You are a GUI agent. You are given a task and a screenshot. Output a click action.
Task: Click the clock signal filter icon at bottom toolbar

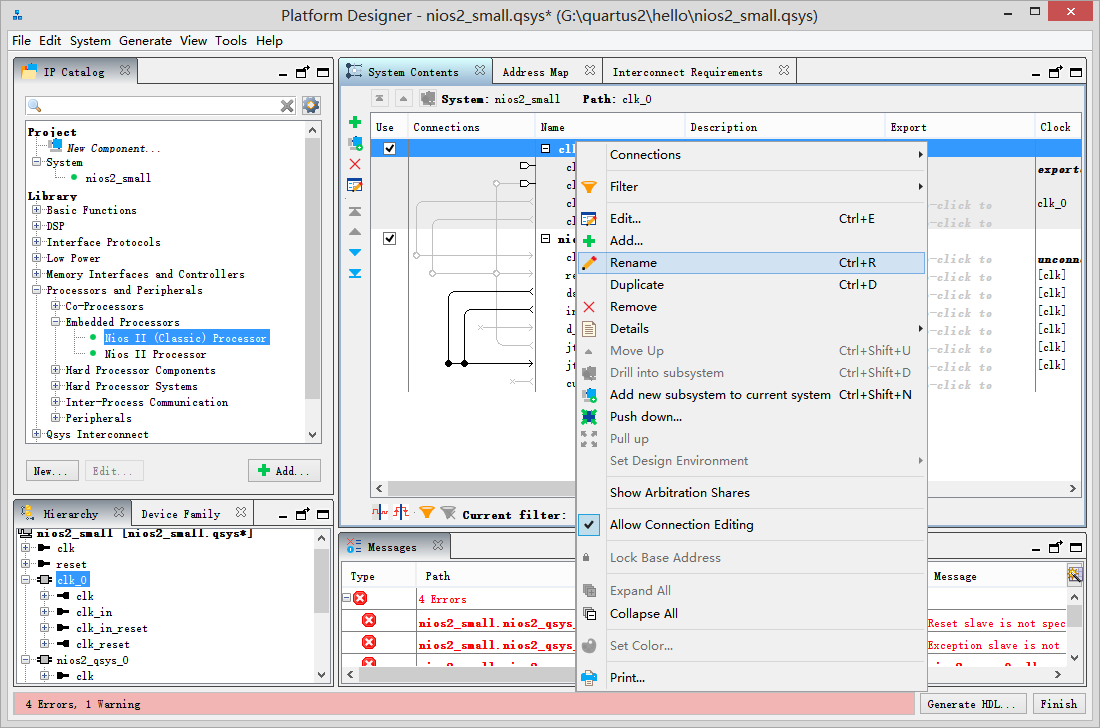(x=379, y=512)
